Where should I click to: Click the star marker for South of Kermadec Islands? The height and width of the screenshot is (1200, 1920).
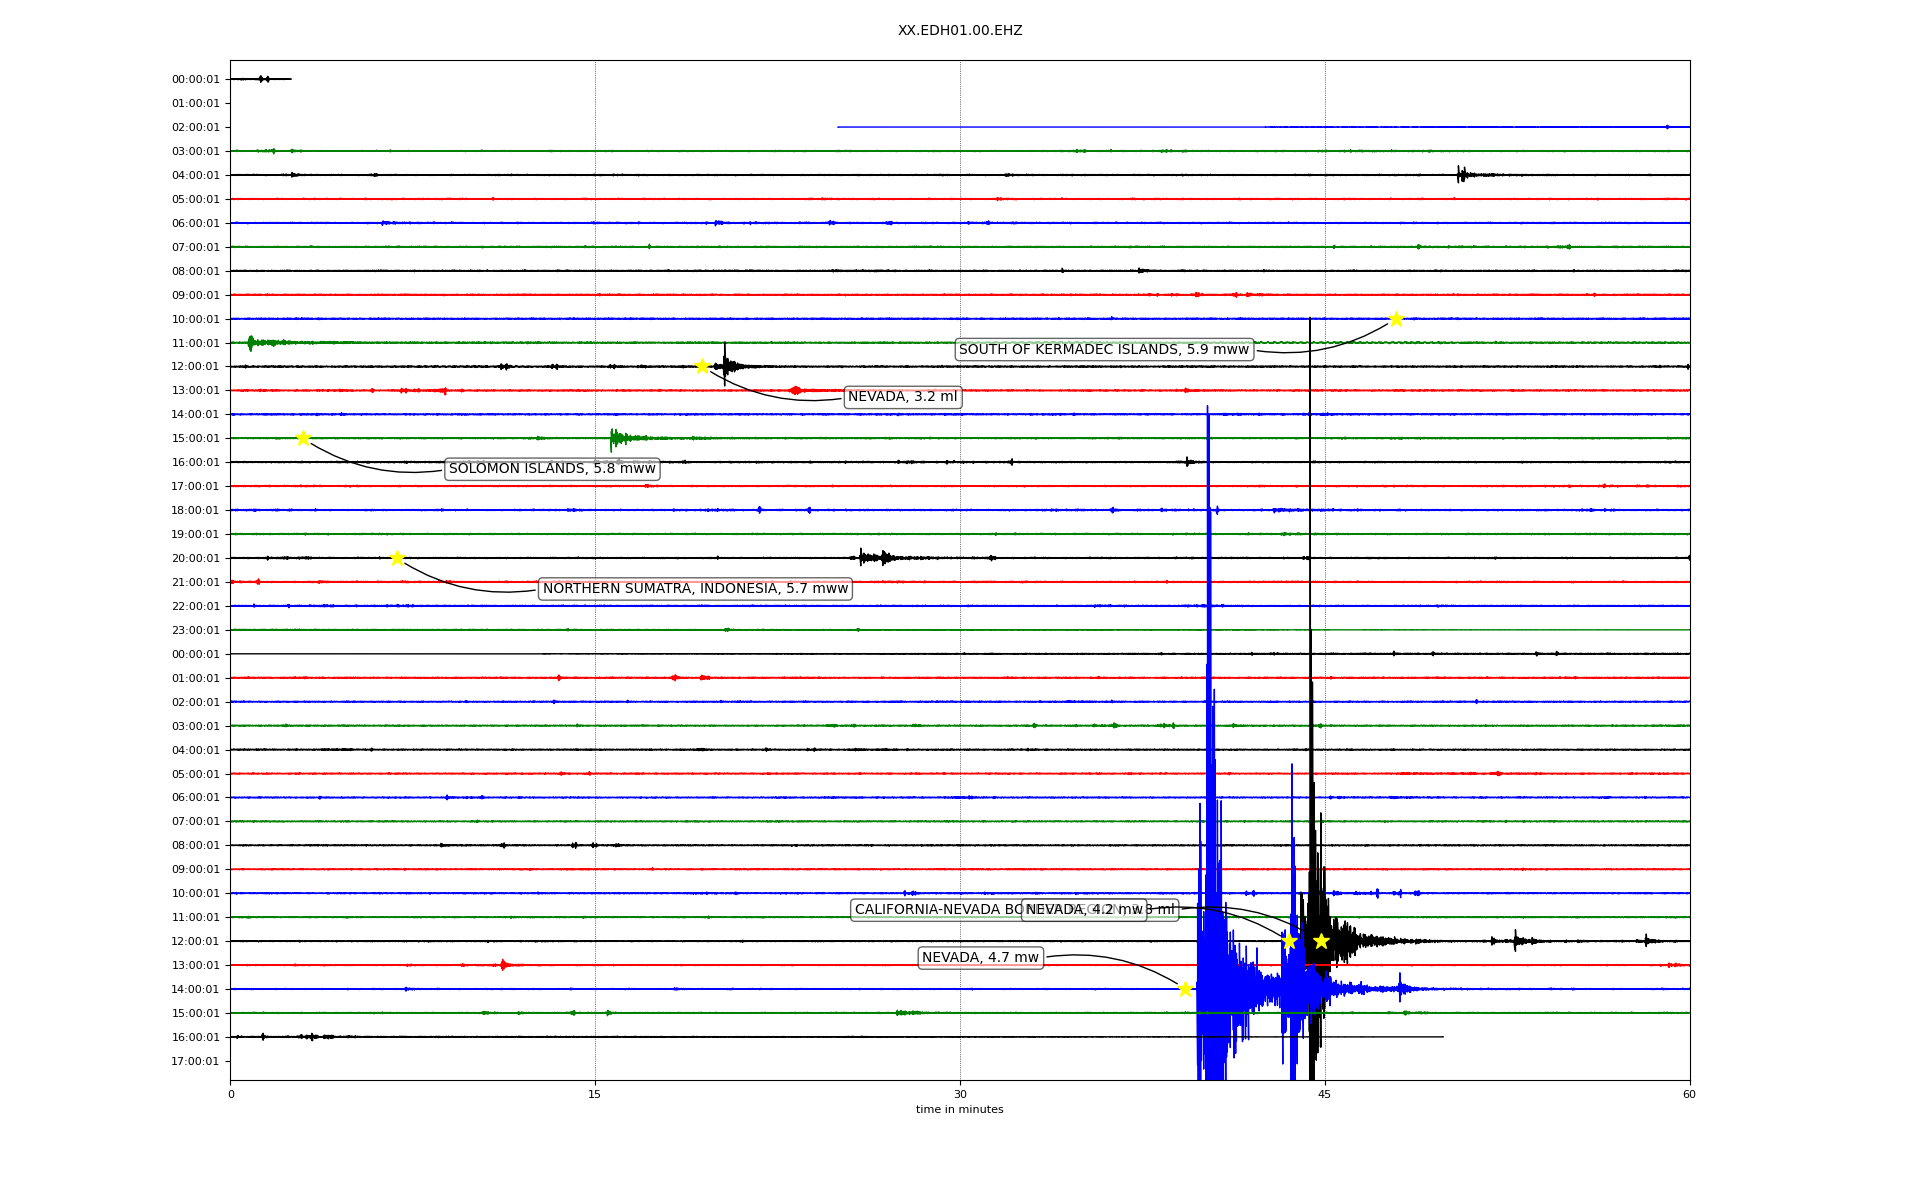coord(1396,319)
